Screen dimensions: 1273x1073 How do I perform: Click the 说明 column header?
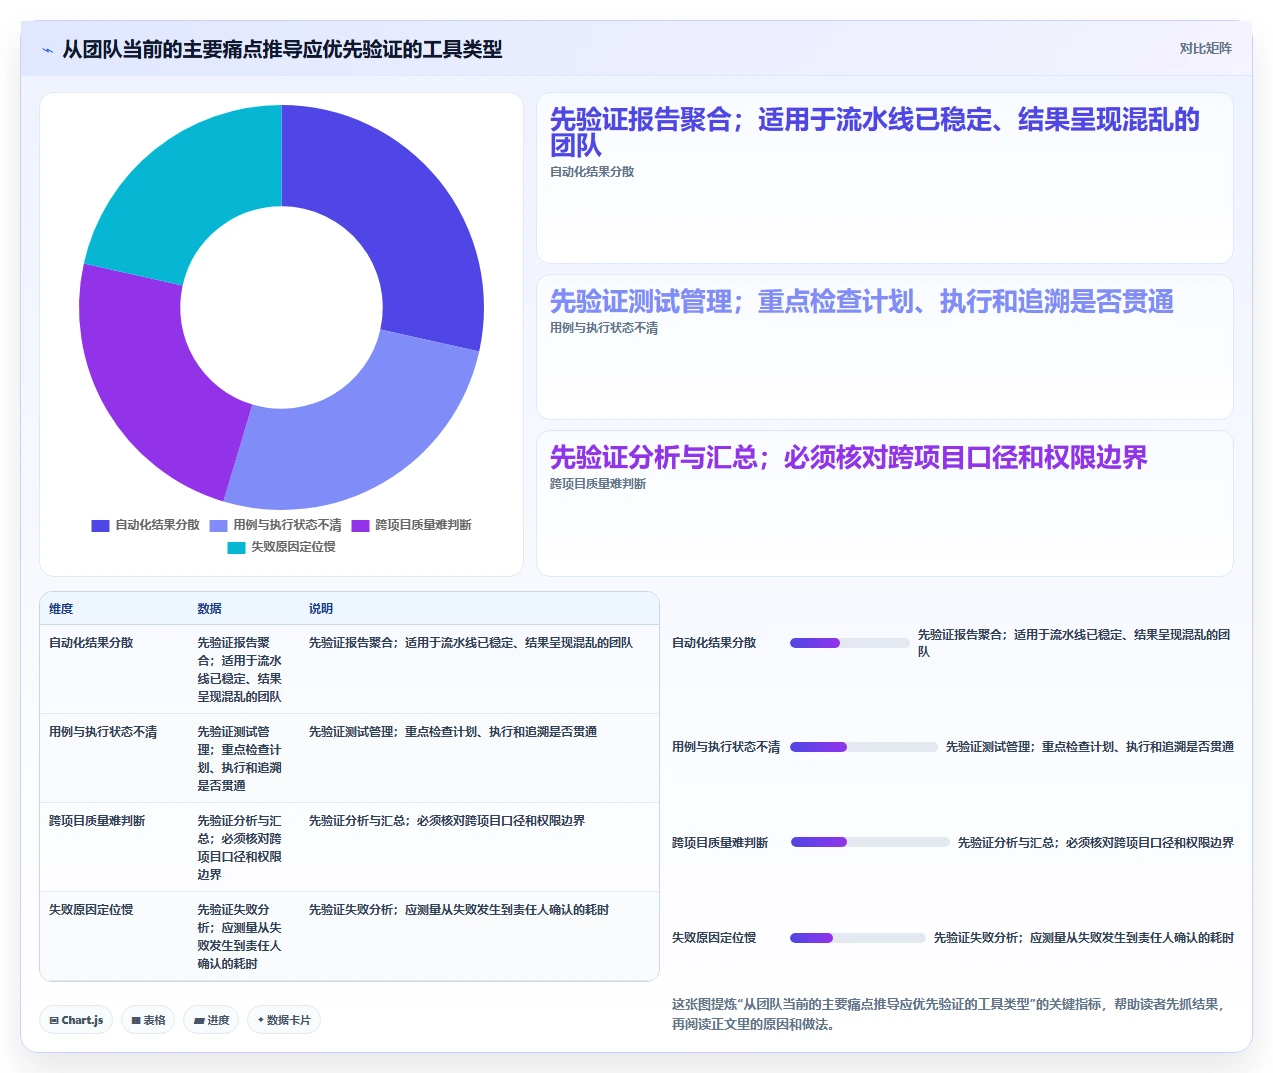click(x=321, y=609)
